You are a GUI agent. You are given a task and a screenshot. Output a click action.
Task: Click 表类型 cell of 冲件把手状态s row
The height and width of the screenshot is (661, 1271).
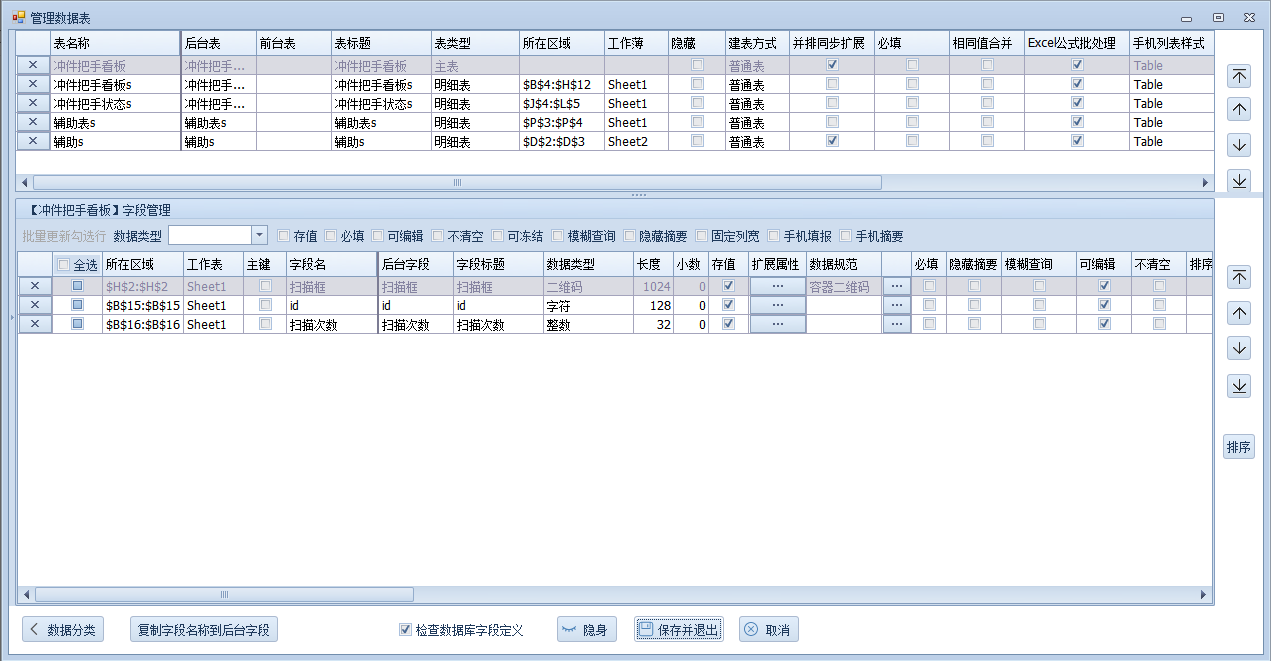[x=474, y=104]
